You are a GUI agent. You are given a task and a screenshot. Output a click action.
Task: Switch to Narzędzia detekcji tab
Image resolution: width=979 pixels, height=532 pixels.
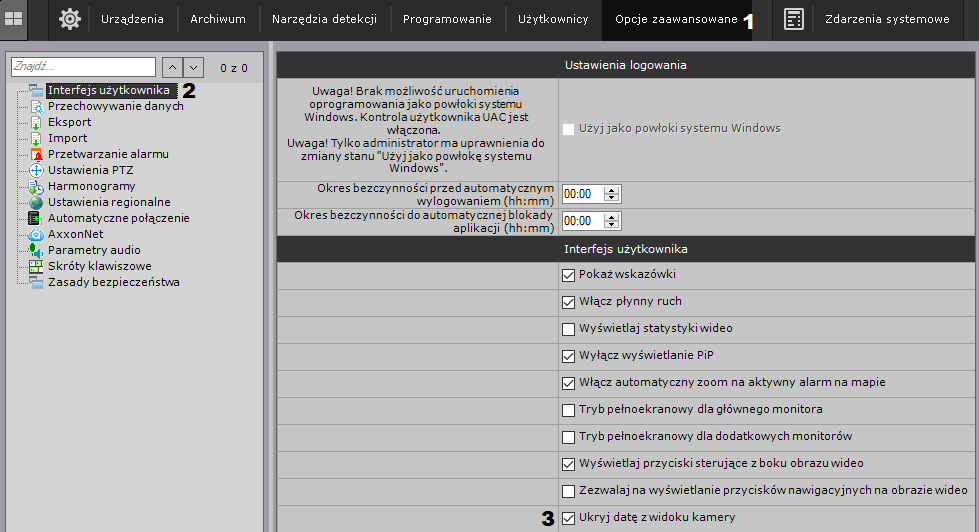(324, 19)
